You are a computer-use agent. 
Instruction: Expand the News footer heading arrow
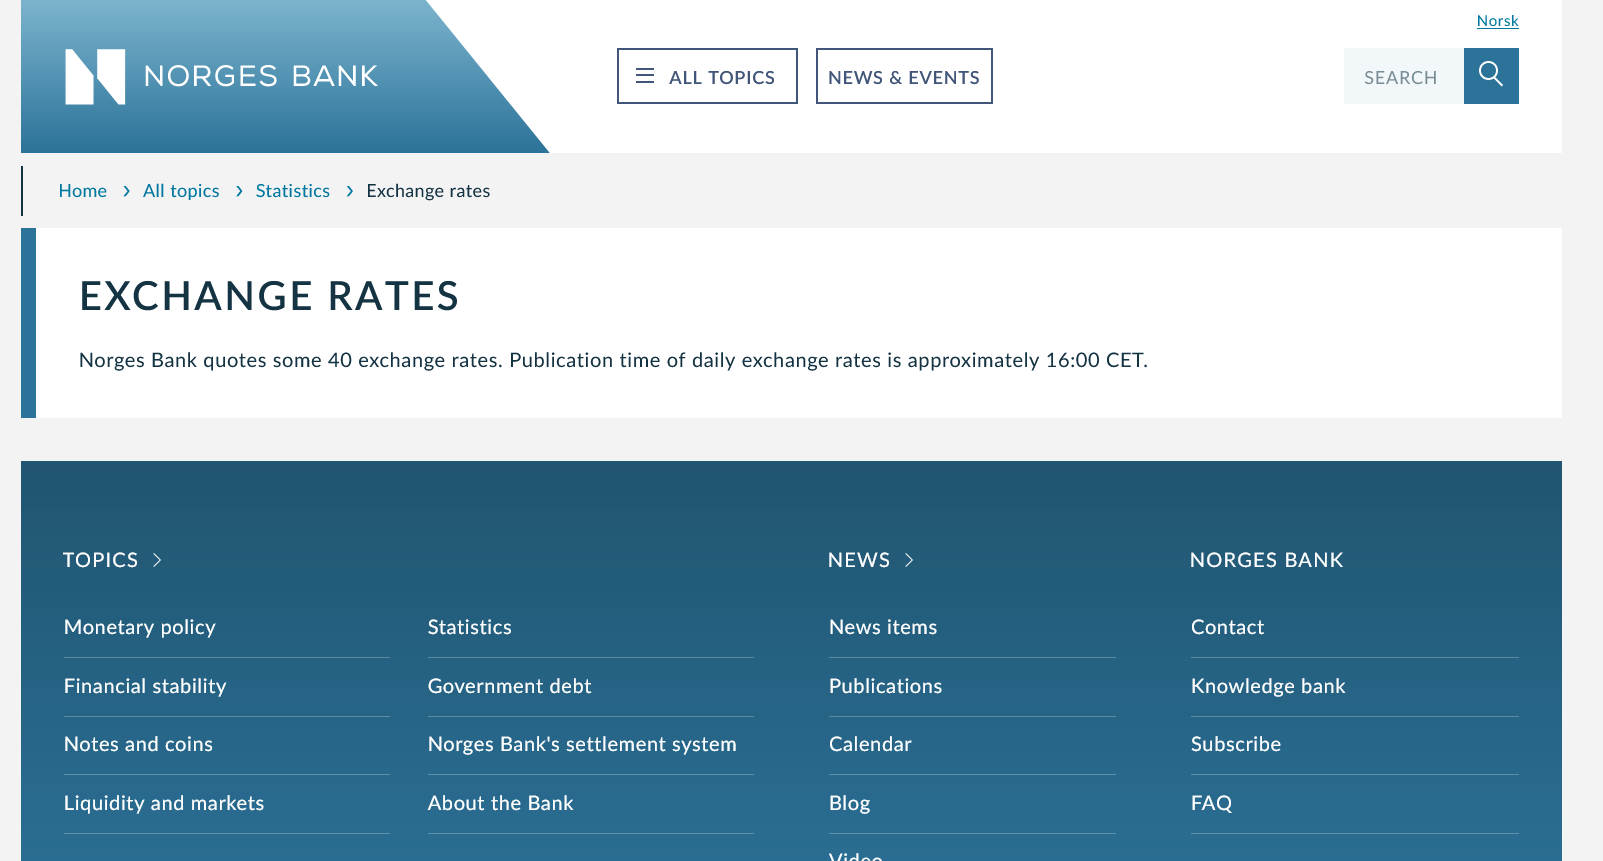pyautogui.click(x=909, y=560)
